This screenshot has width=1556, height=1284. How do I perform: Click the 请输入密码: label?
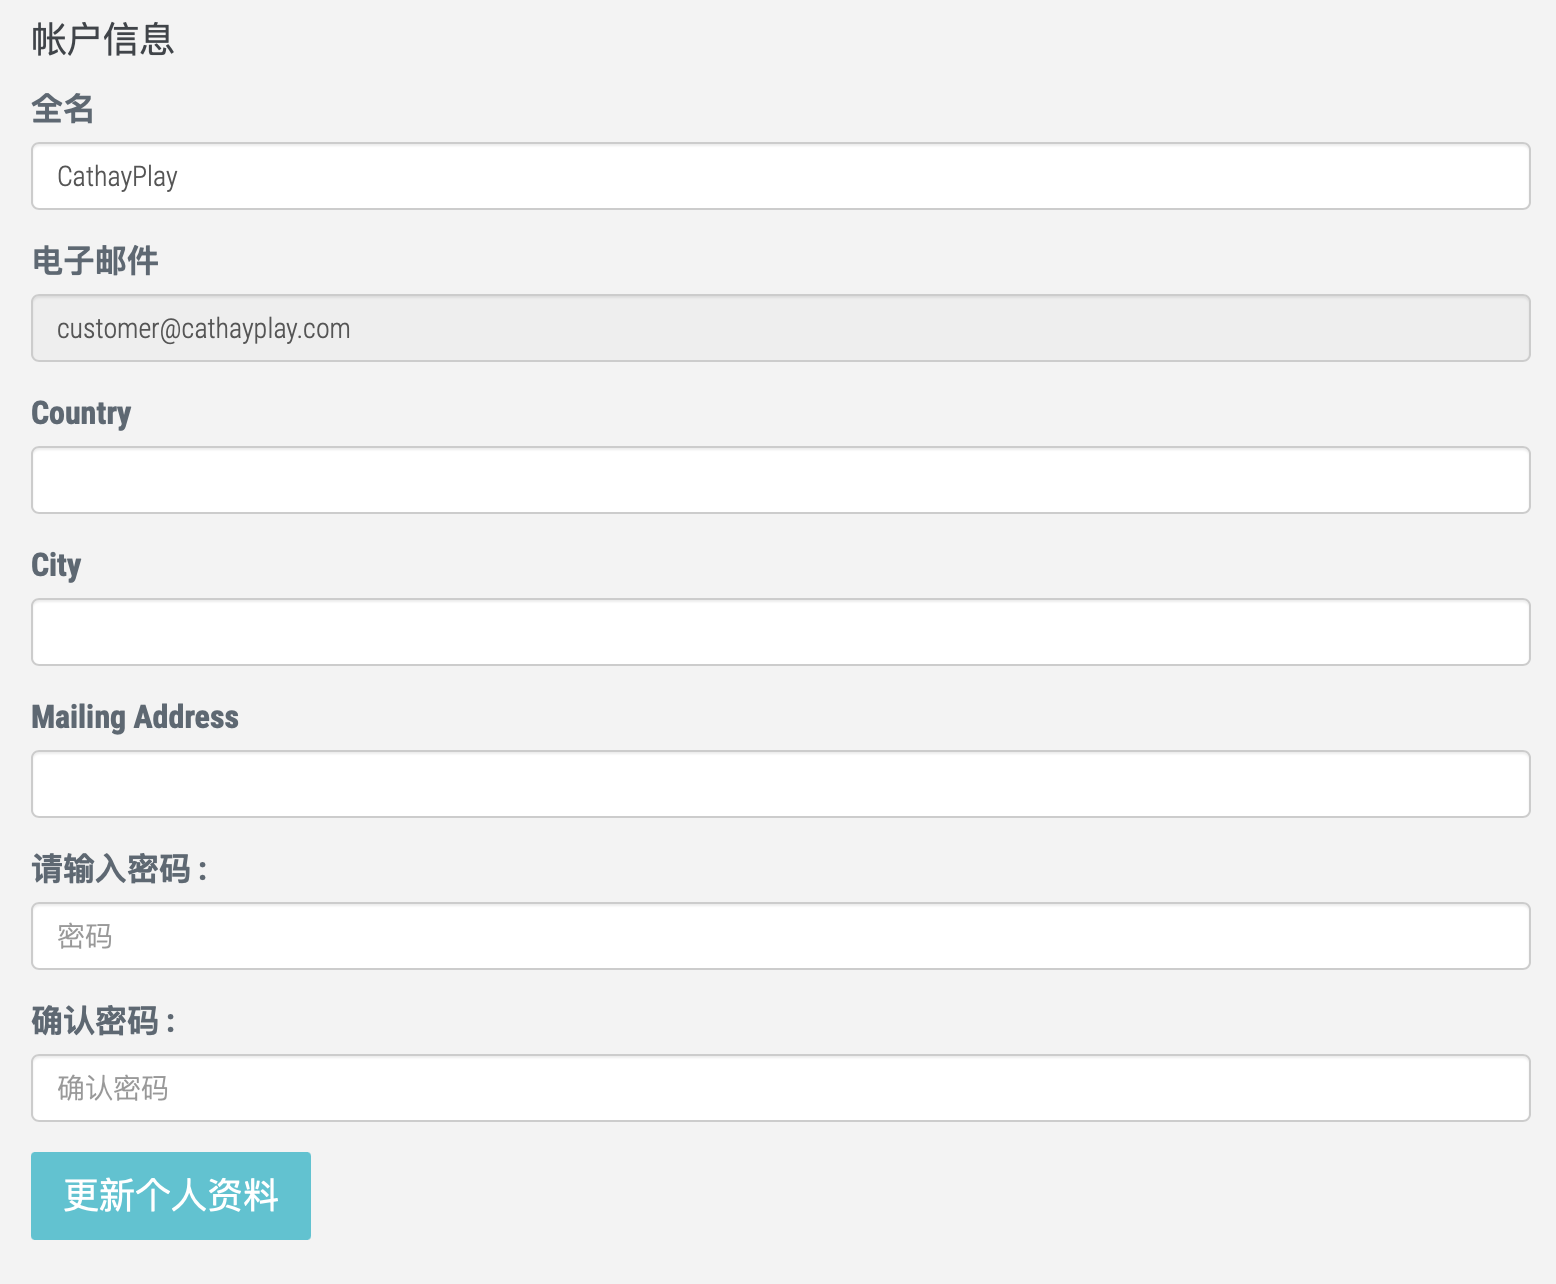coord(119,869)
